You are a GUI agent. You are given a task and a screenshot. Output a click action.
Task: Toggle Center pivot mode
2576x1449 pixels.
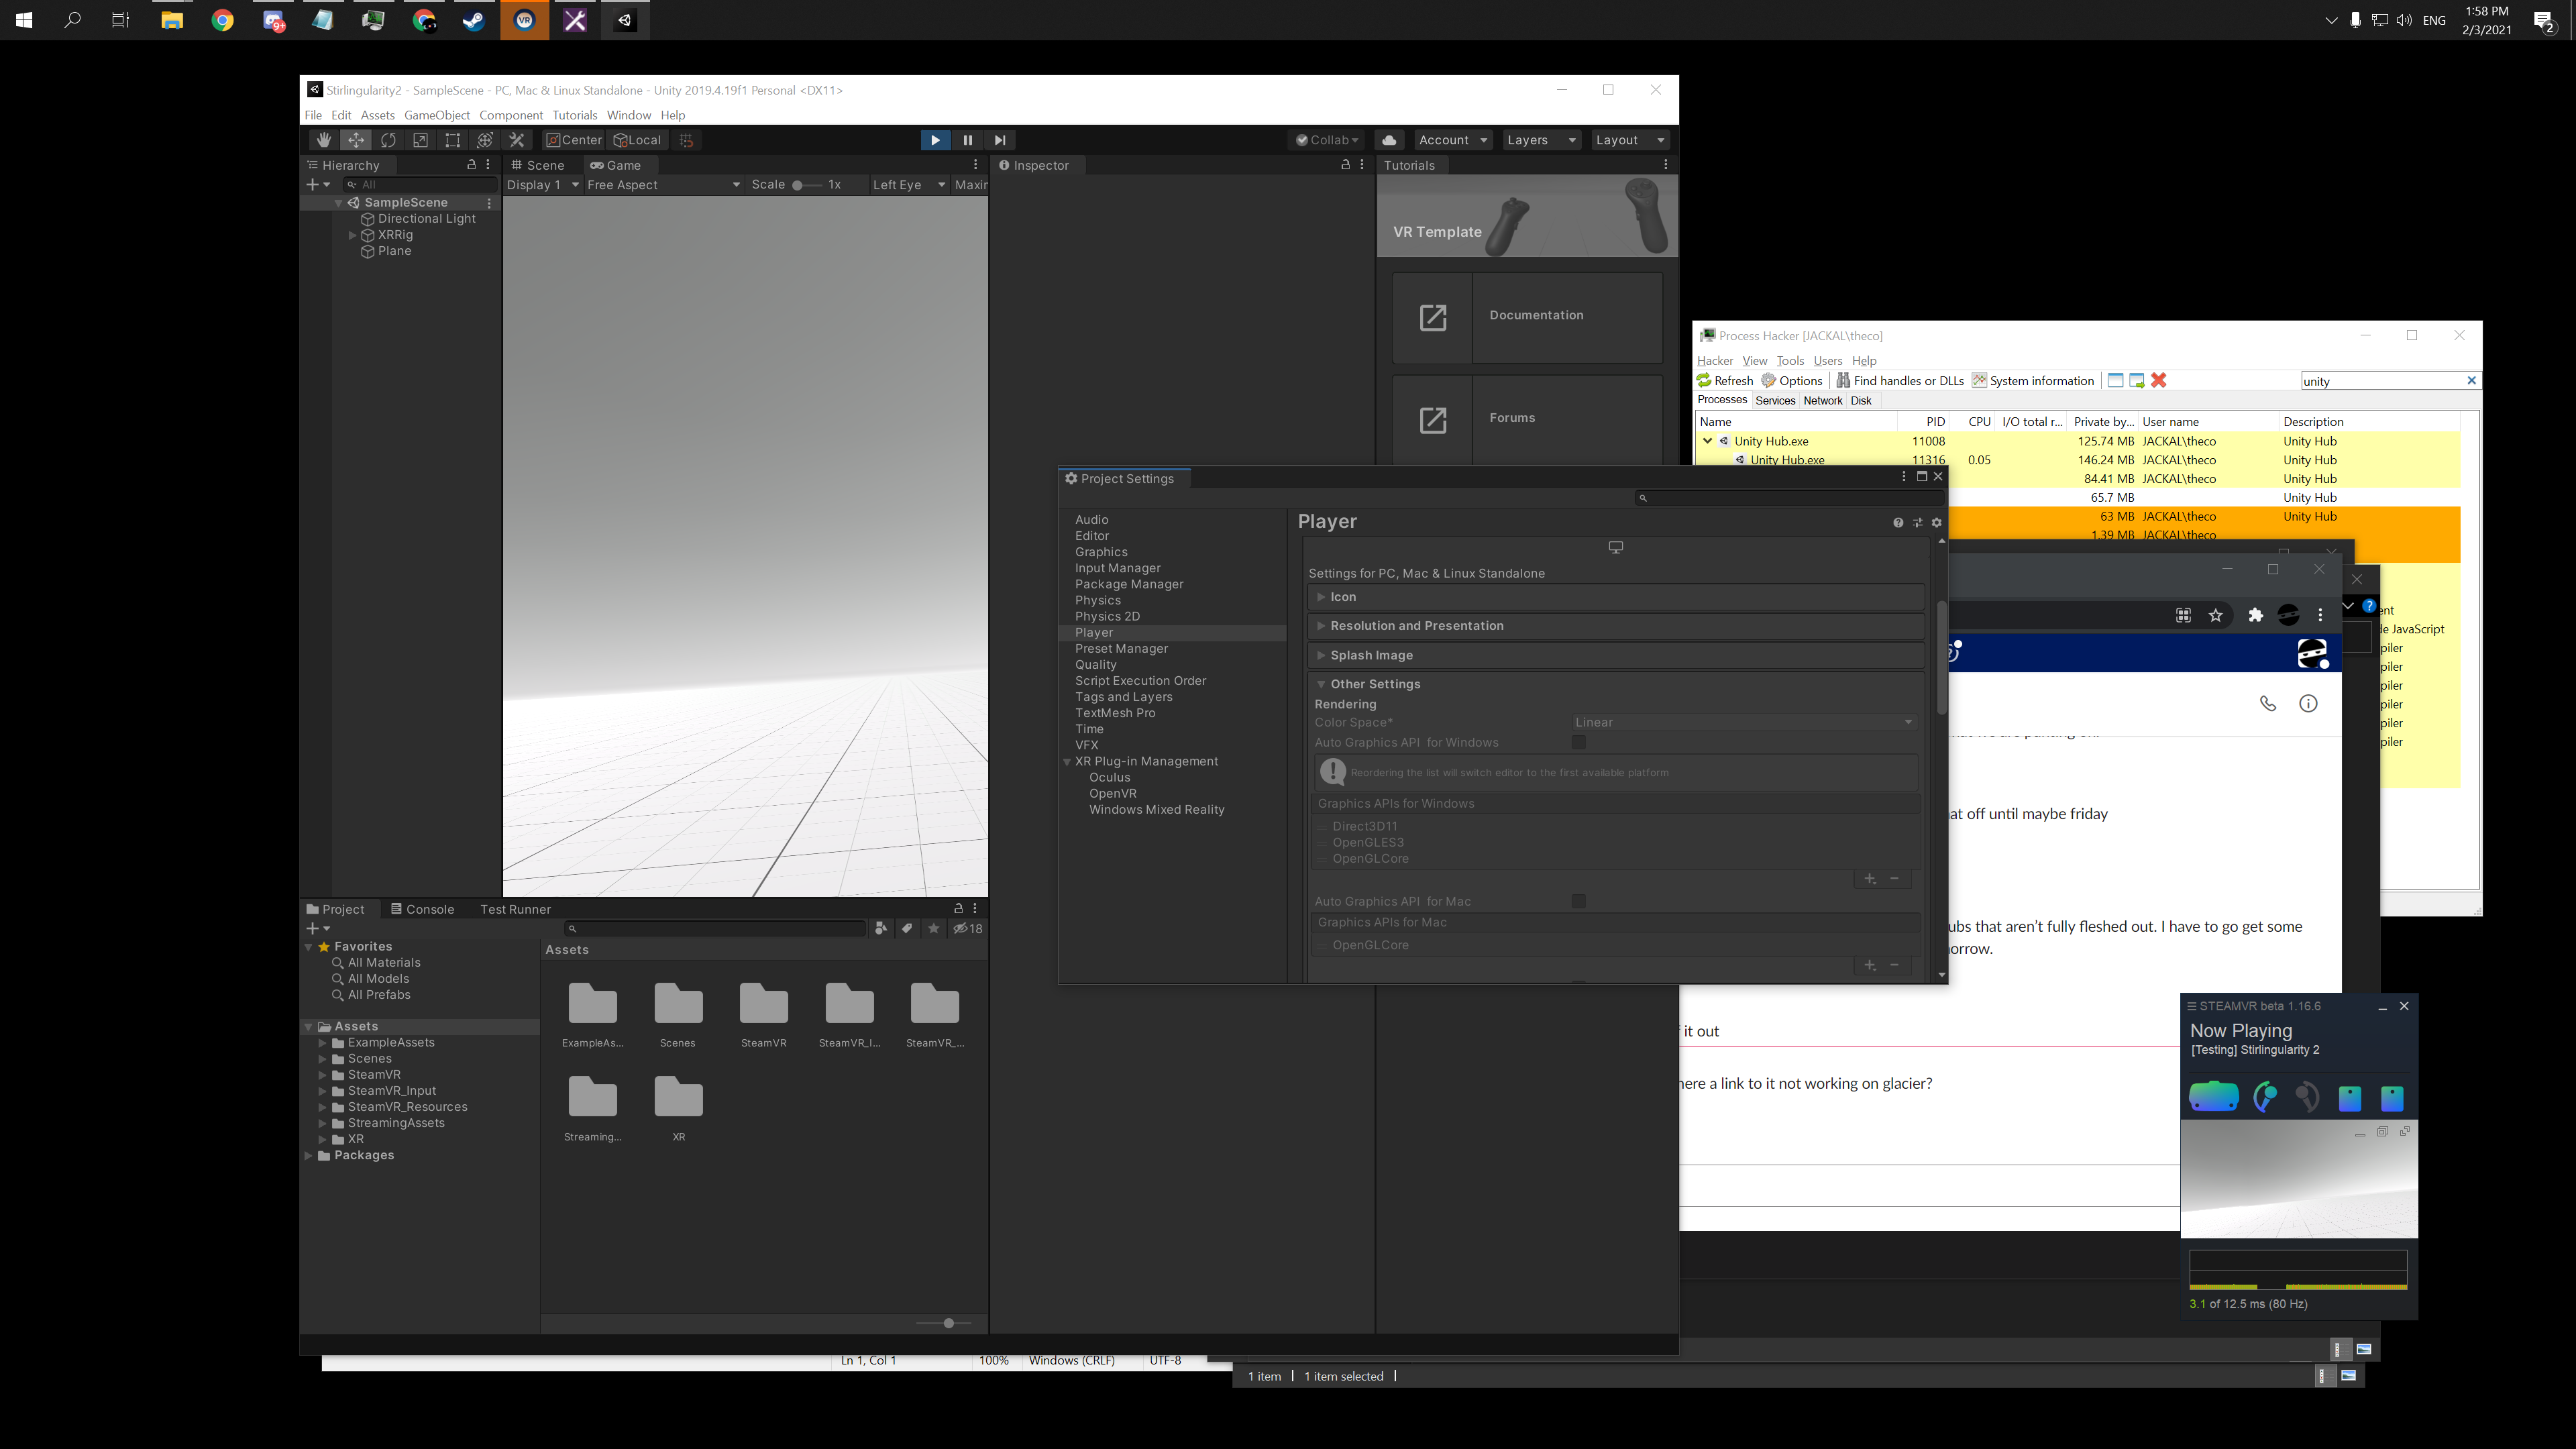click(x=573, y=140)
